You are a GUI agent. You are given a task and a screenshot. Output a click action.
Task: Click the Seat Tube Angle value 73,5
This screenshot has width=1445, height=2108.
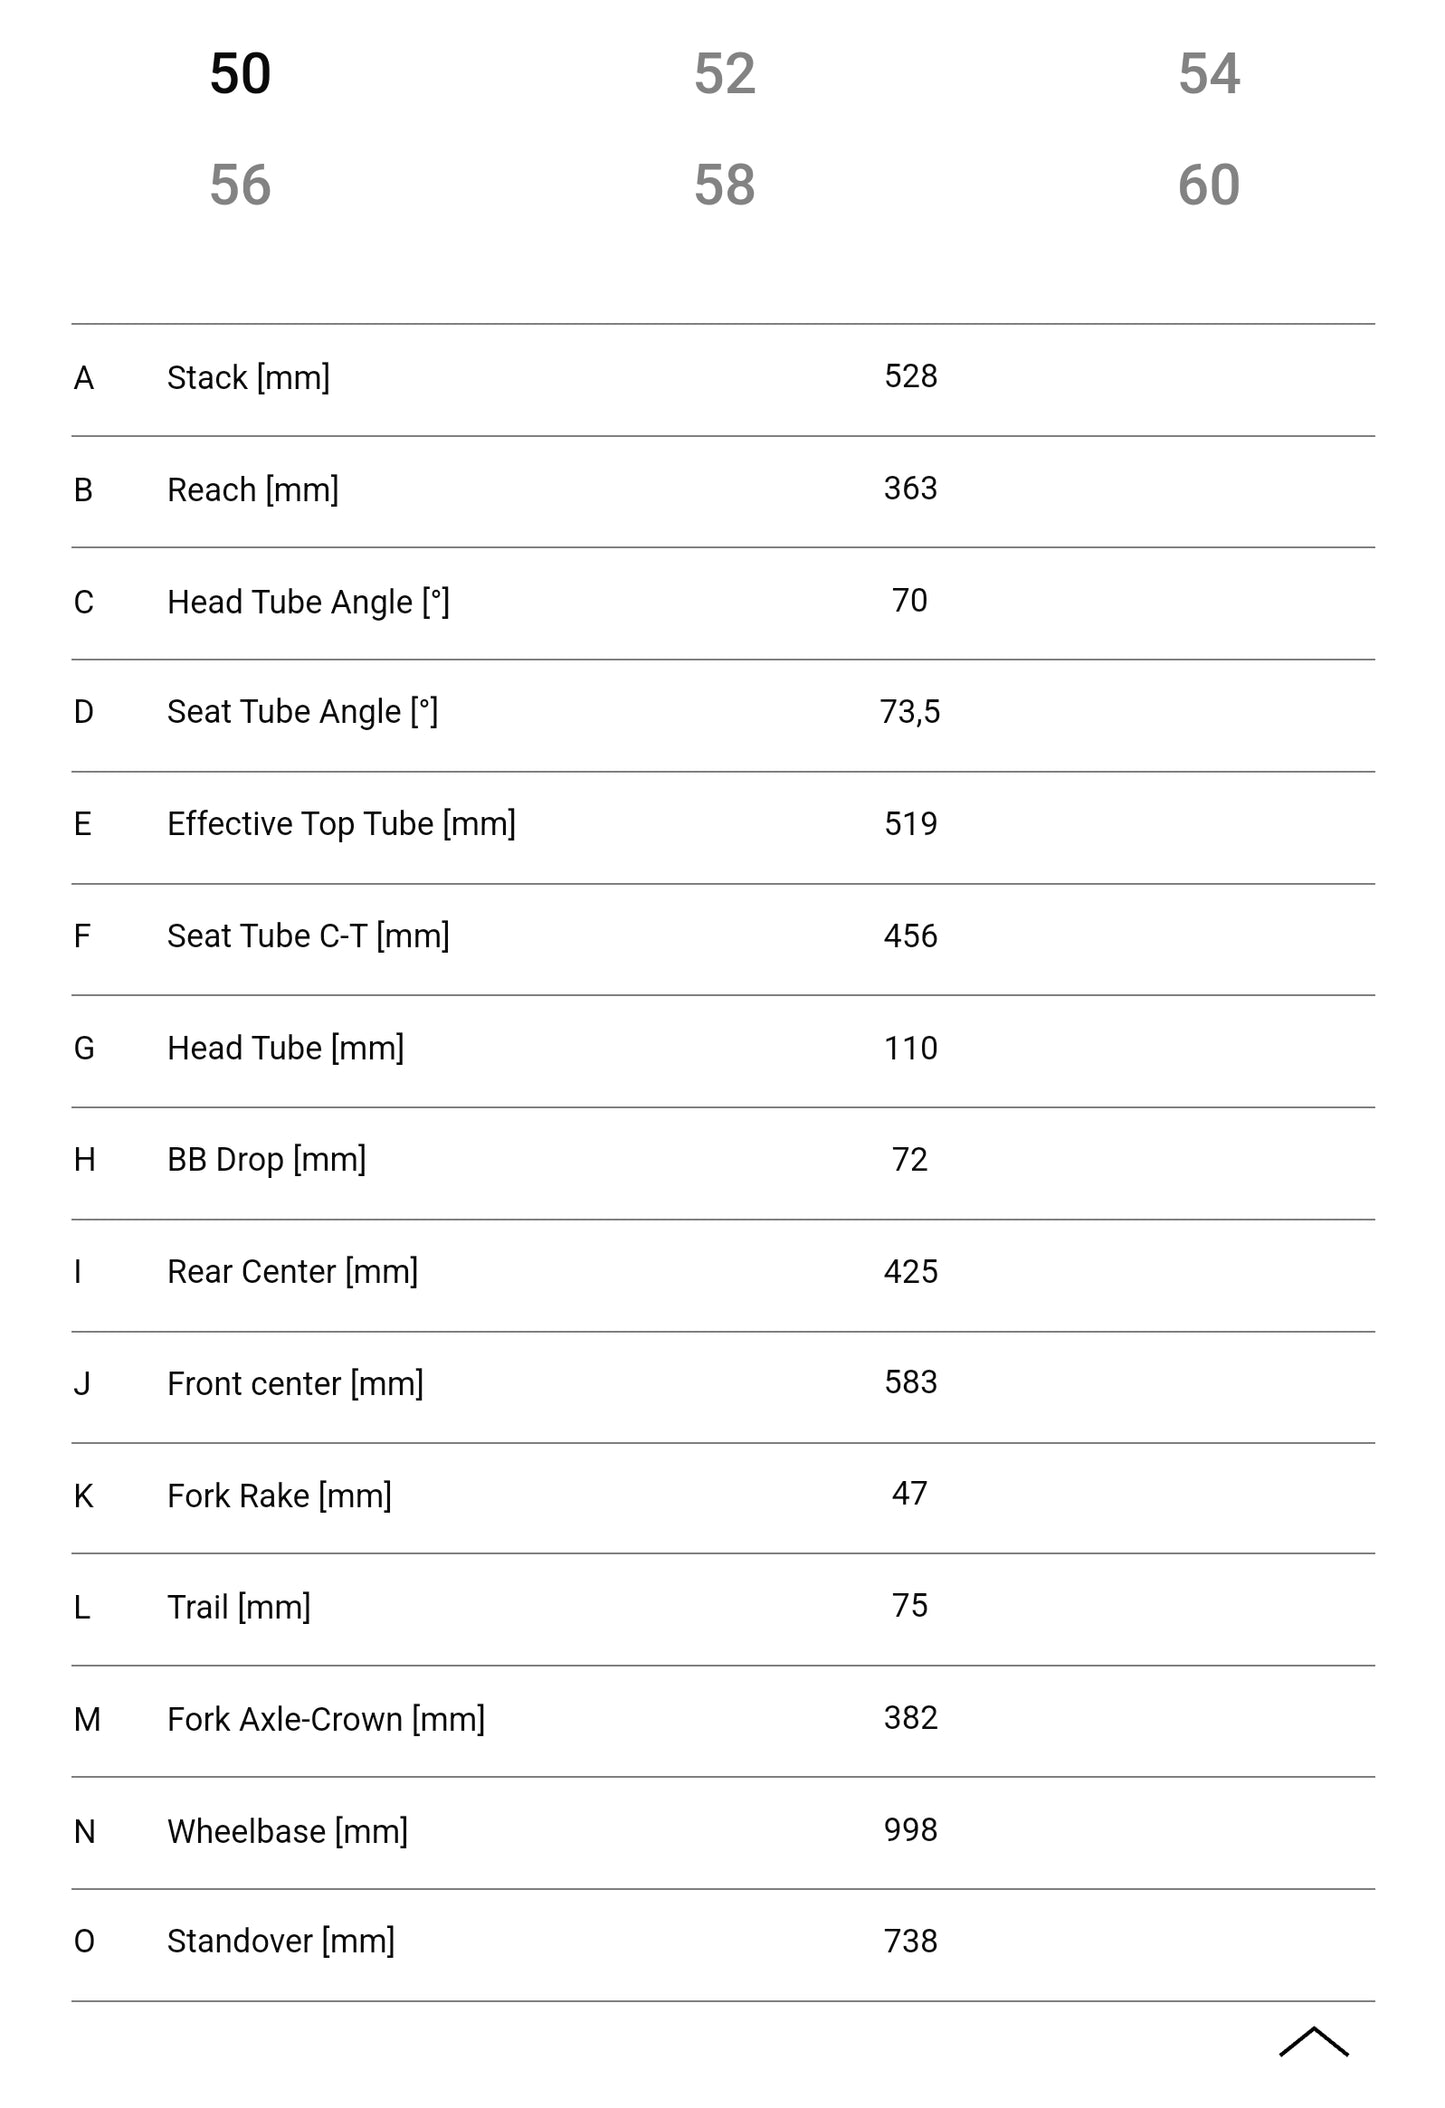(x=910, y=712)
